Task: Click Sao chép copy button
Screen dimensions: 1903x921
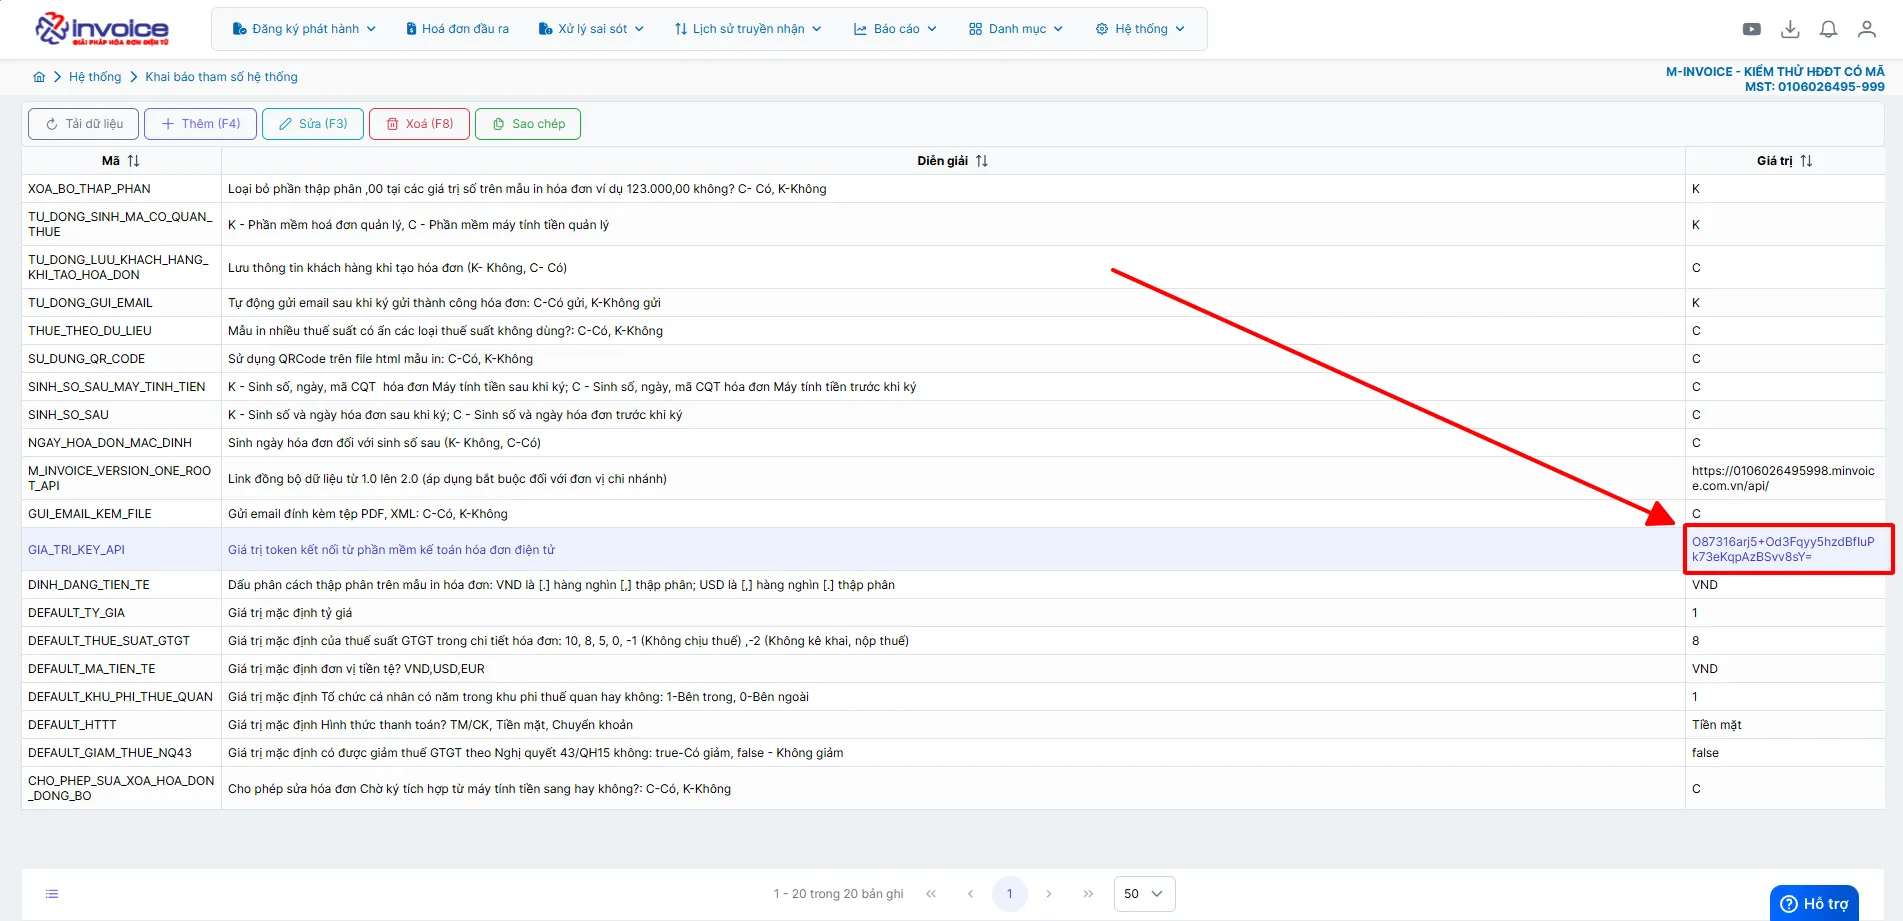Action: tap(528, 124)
